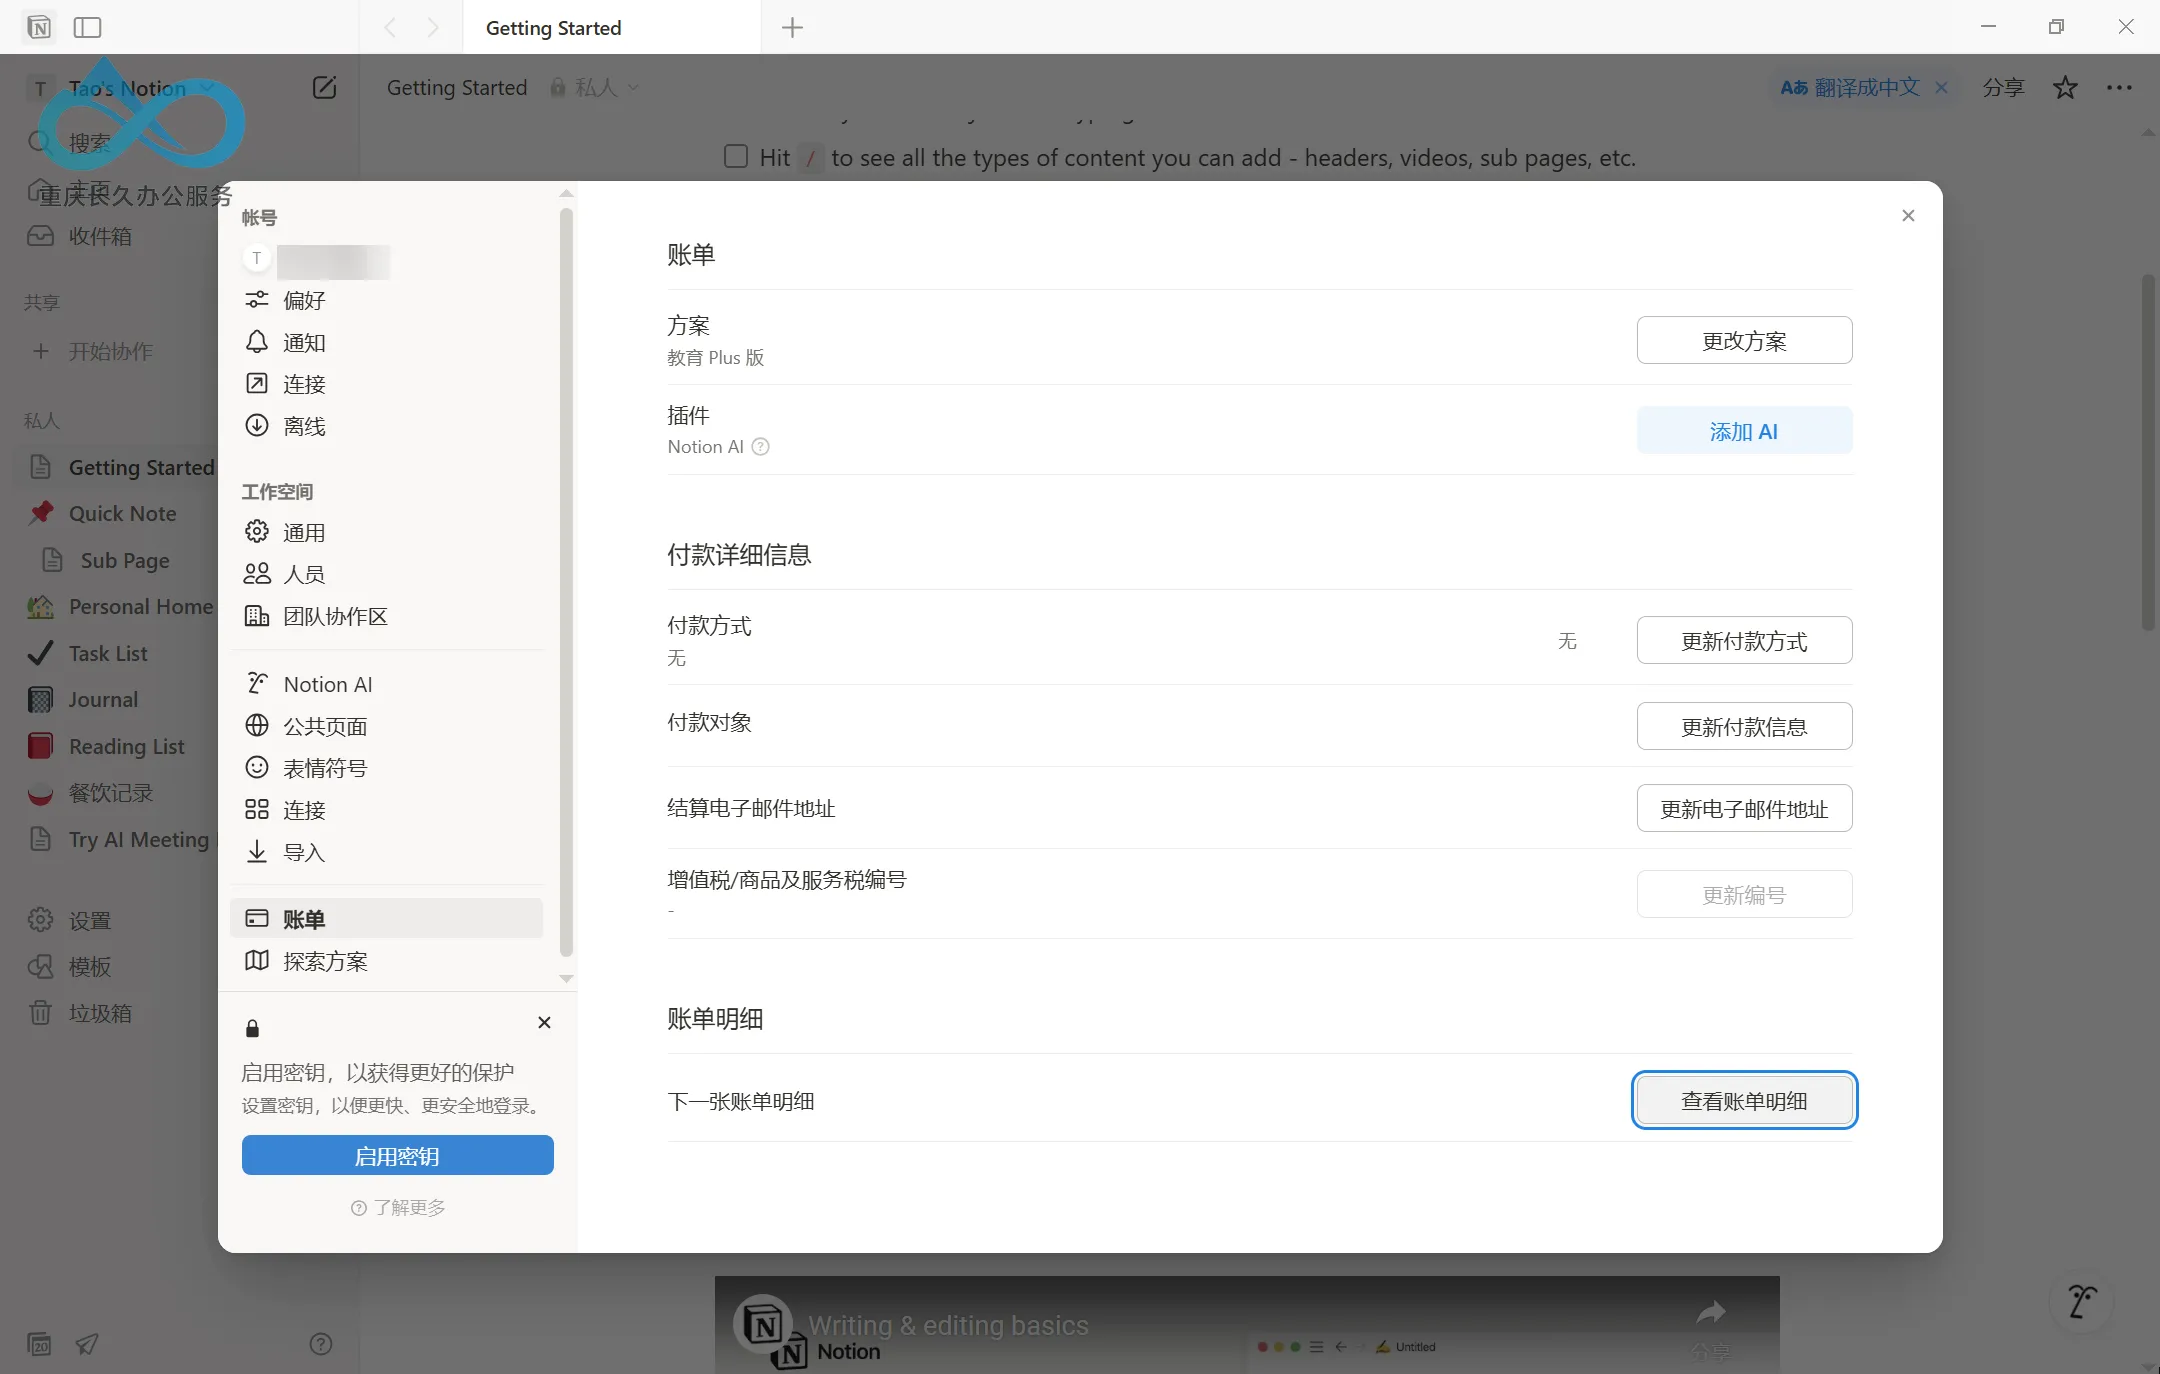
Task: Click 更改方案 change plan button
Action: [1744, 341]
